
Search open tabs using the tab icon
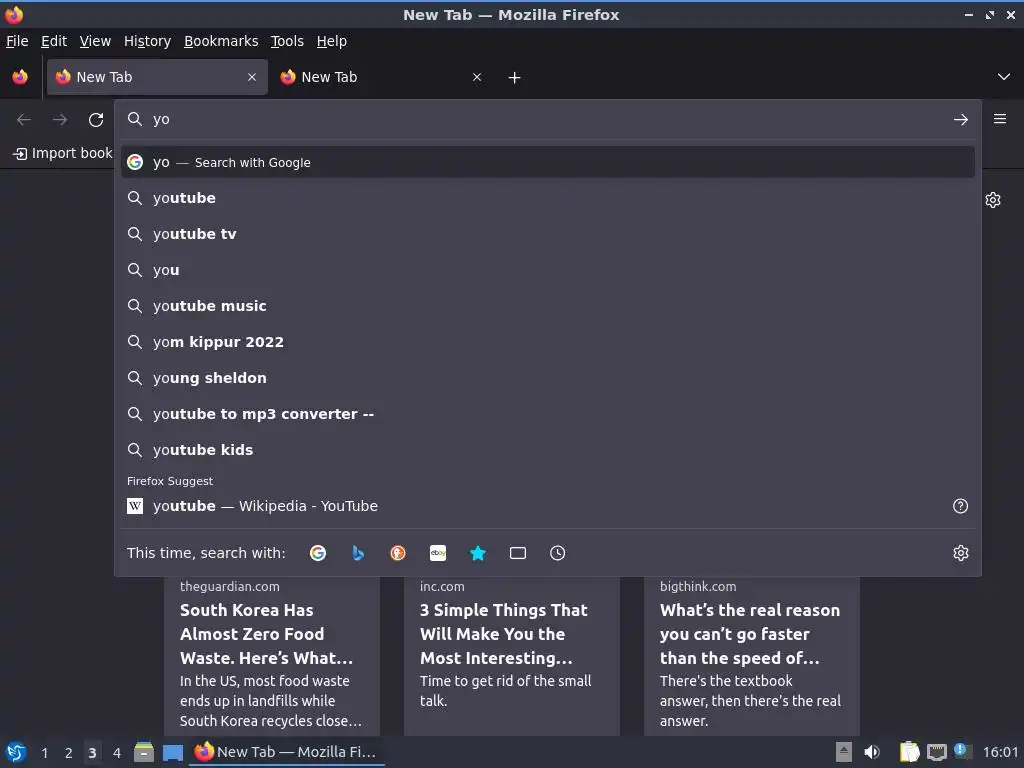click(x=517, y=553)
